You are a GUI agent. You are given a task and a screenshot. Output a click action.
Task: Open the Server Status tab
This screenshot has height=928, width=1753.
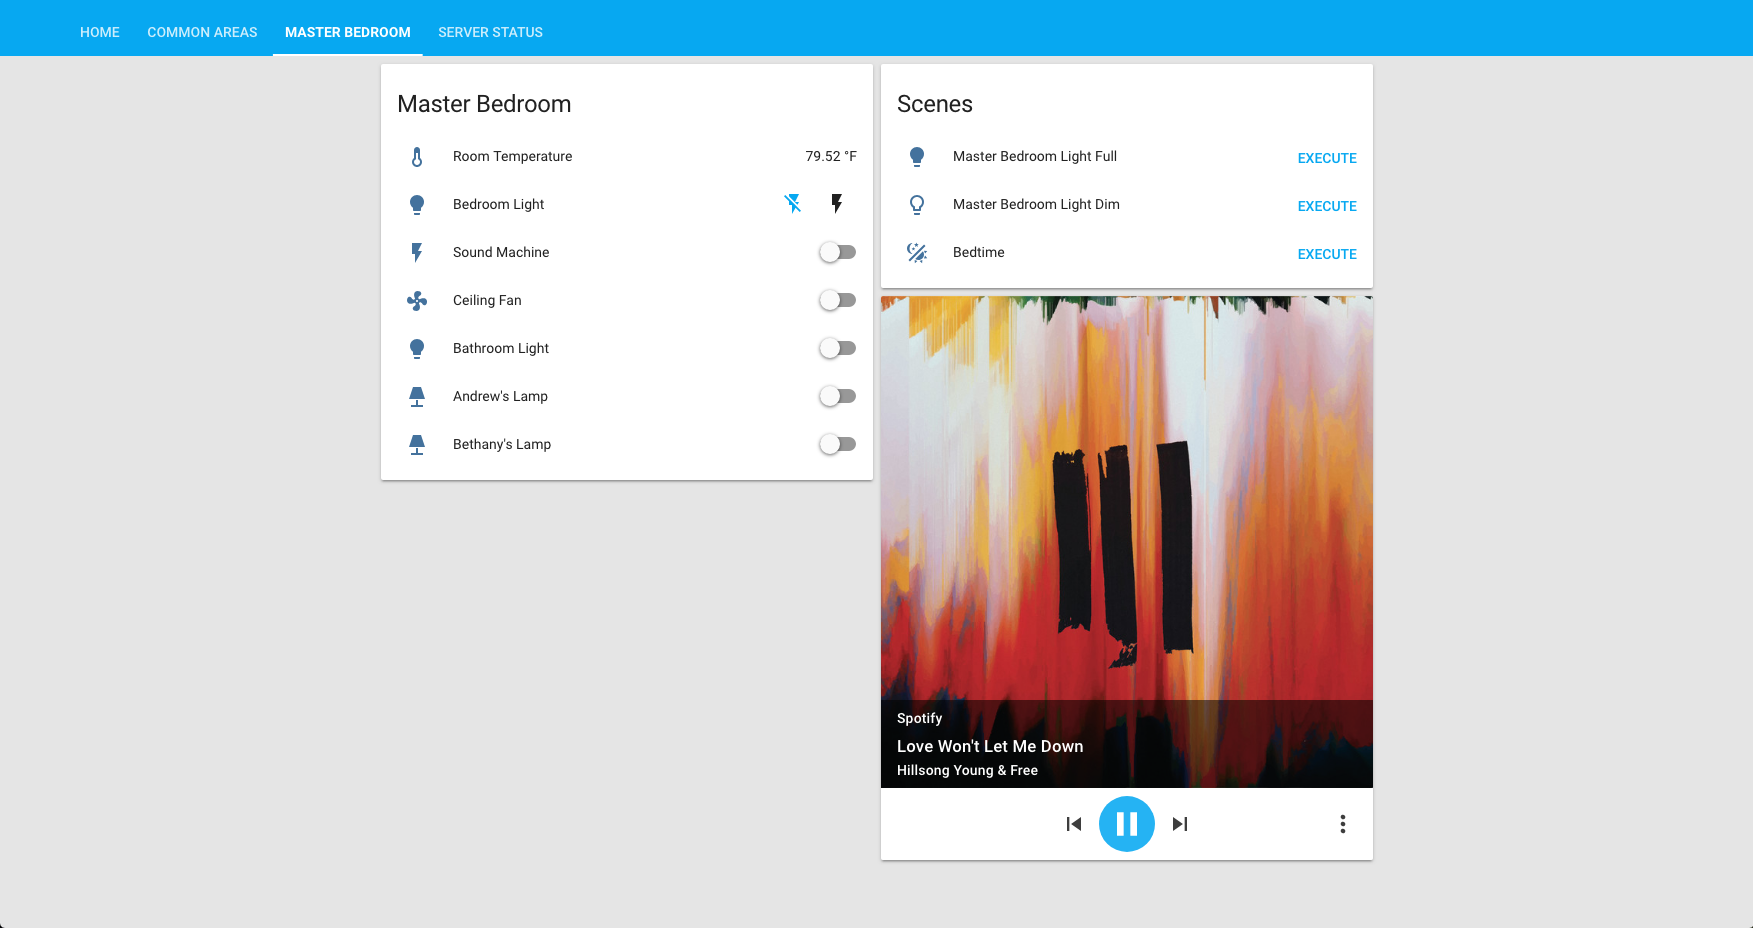tap(491, 32)
